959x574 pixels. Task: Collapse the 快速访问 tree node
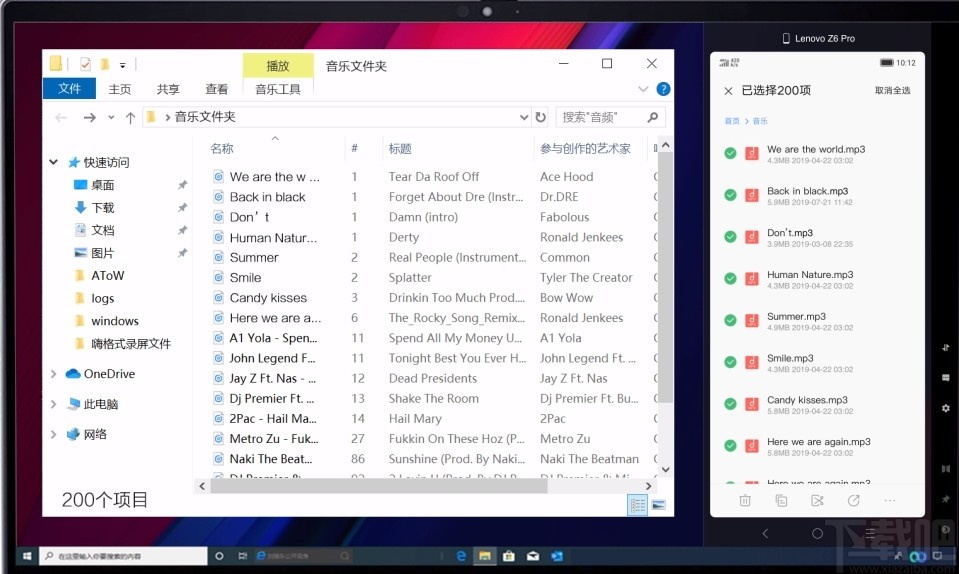pos(54,162)
